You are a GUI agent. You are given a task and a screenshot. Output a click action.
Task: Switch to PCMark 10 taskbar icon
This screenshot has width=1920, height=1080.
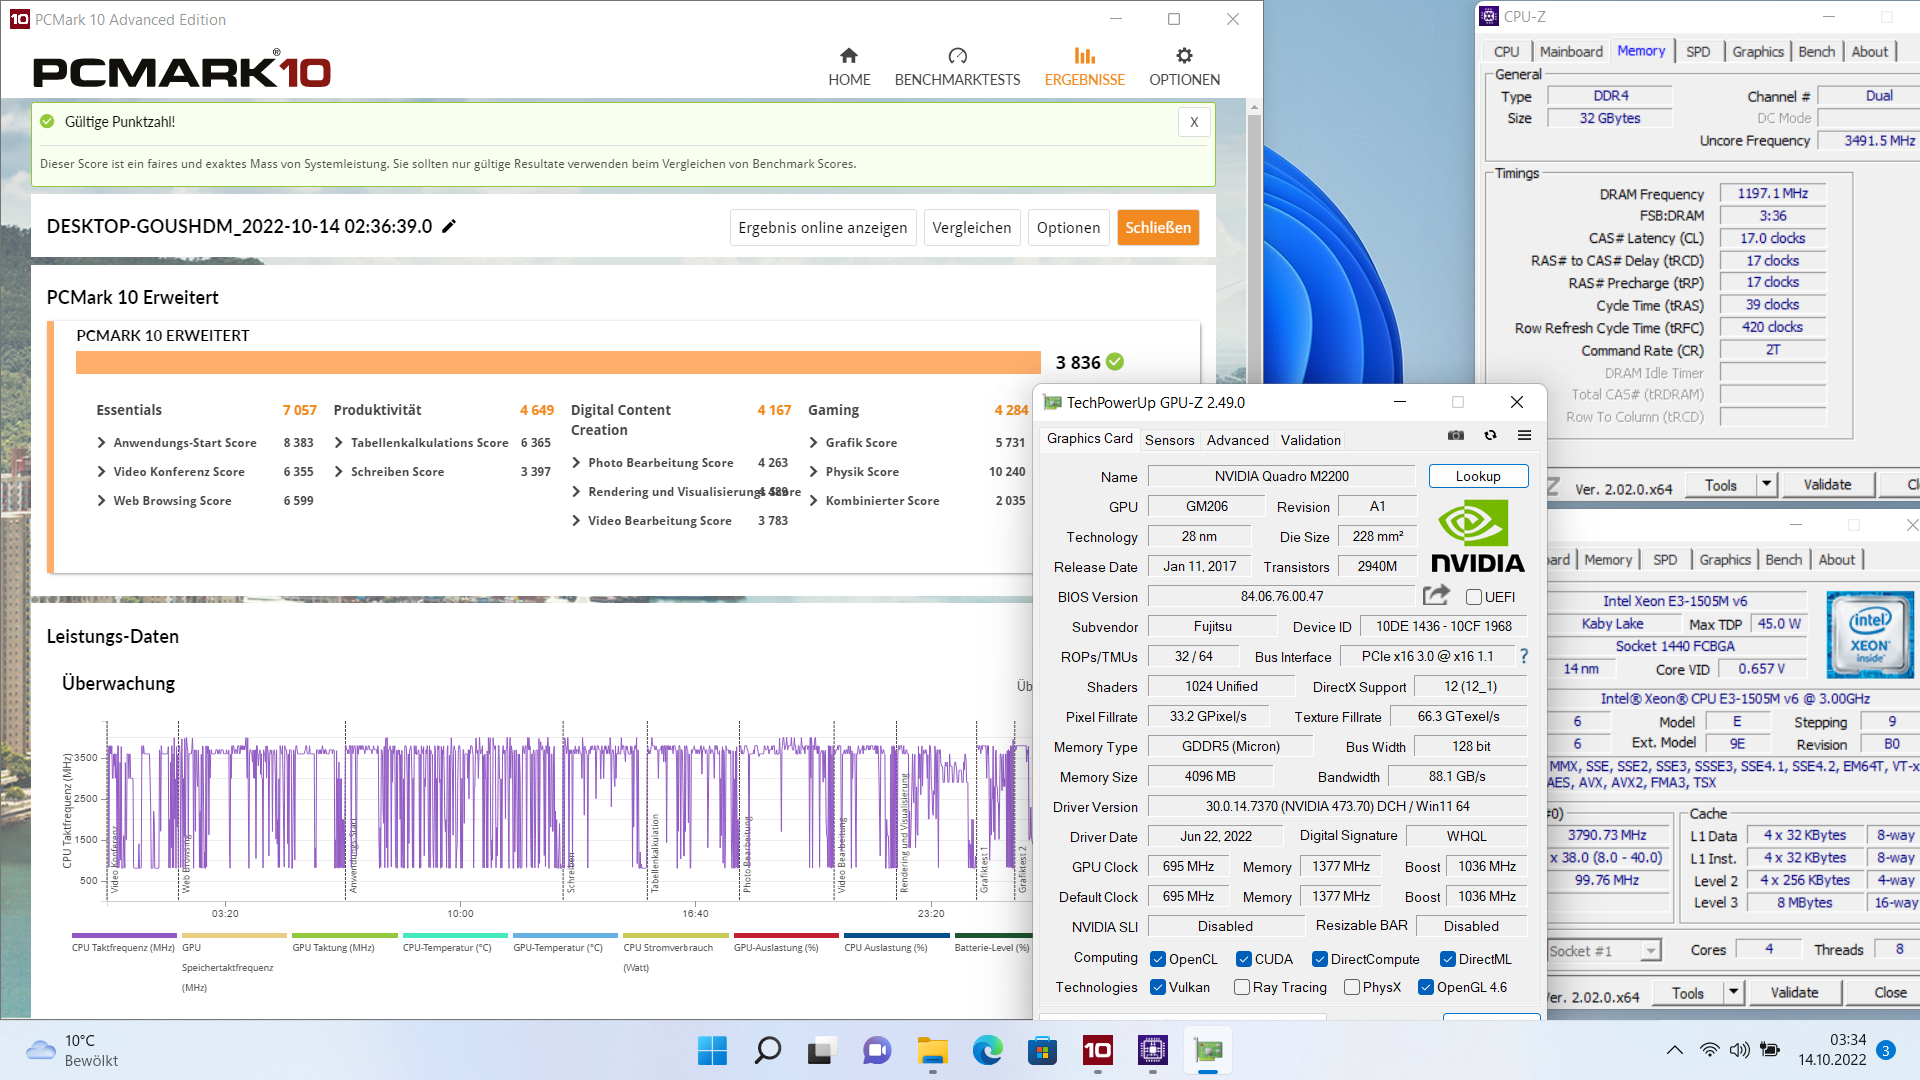1097,1050
